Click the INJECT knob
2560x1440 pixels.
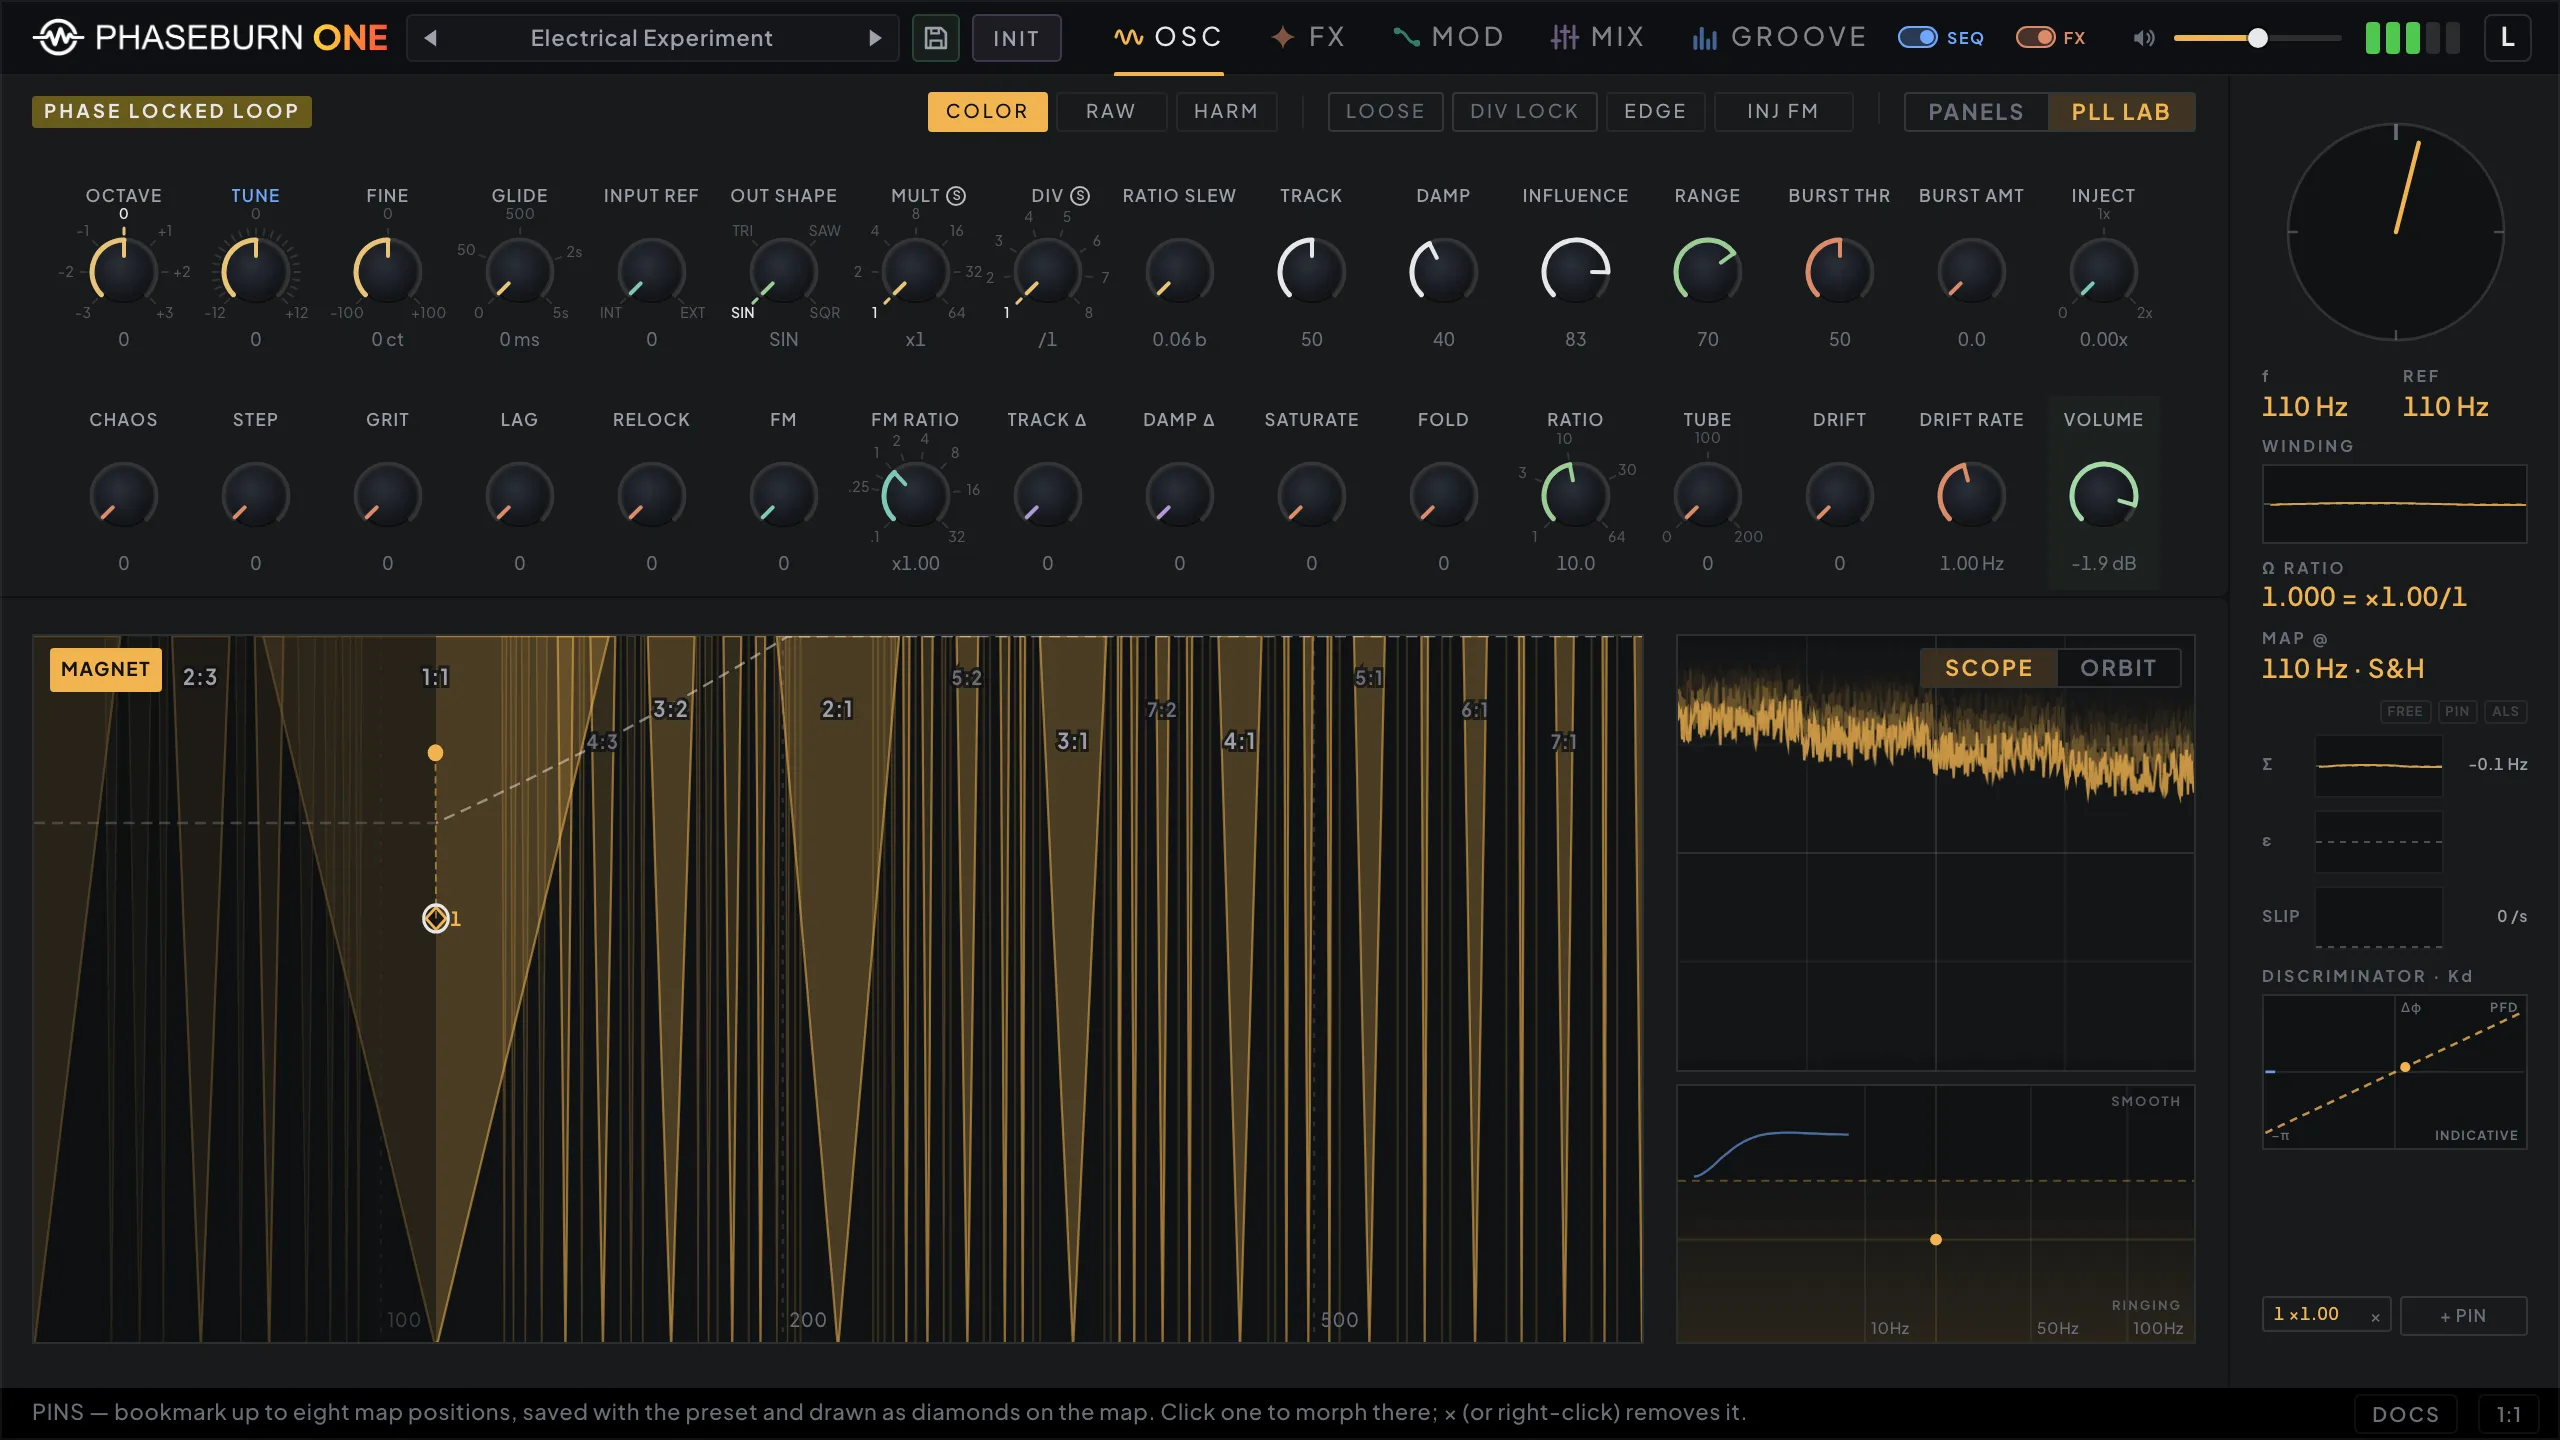[x=2104, y=271]
